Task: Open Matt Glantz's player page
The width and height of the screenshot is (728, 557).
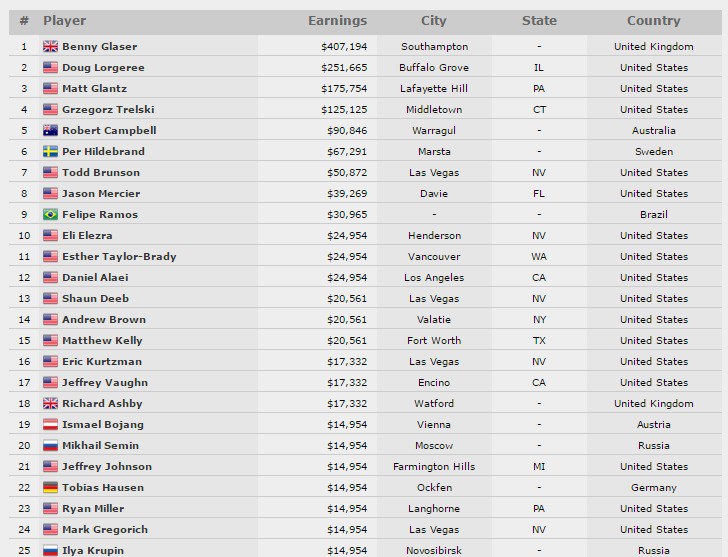Action: coord(95,89)
